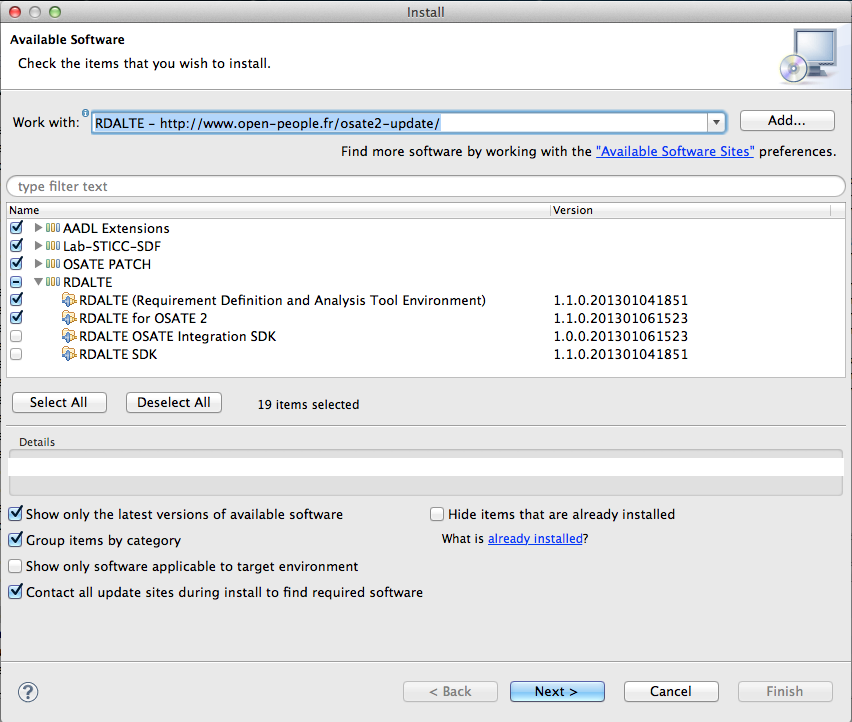Click feature icon for RDALTE SDK
Screen dimensions: 852x722
coord(69,354)
